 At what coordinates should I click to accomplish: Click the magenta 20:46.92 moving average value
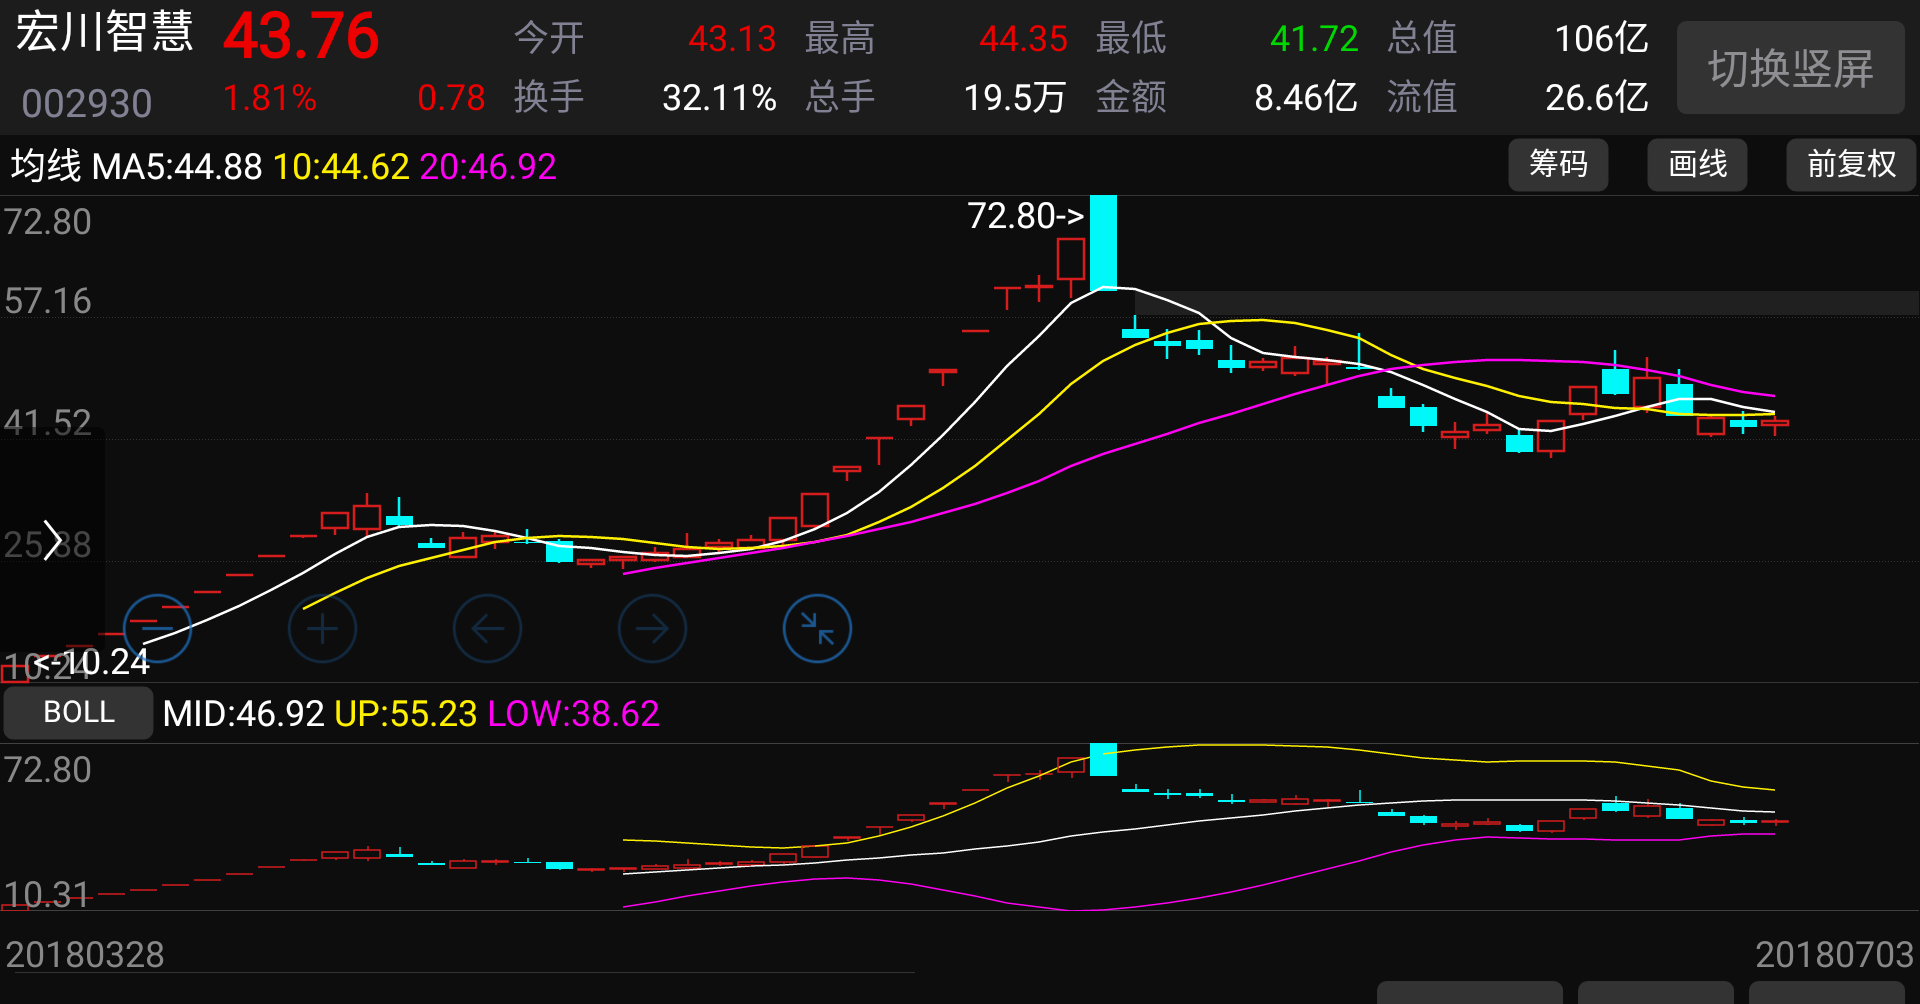pos(488,167)
